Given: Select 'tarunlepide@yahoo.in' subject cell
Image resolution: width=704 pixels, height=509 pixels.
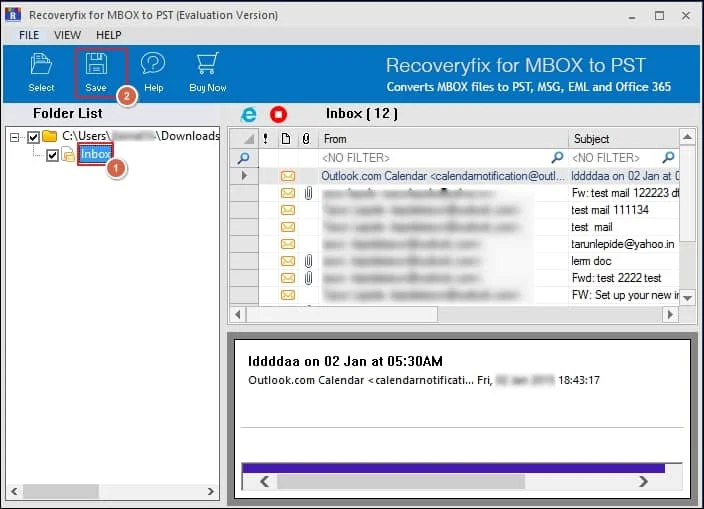Looking at the screenshot, I should pos(624,244).
